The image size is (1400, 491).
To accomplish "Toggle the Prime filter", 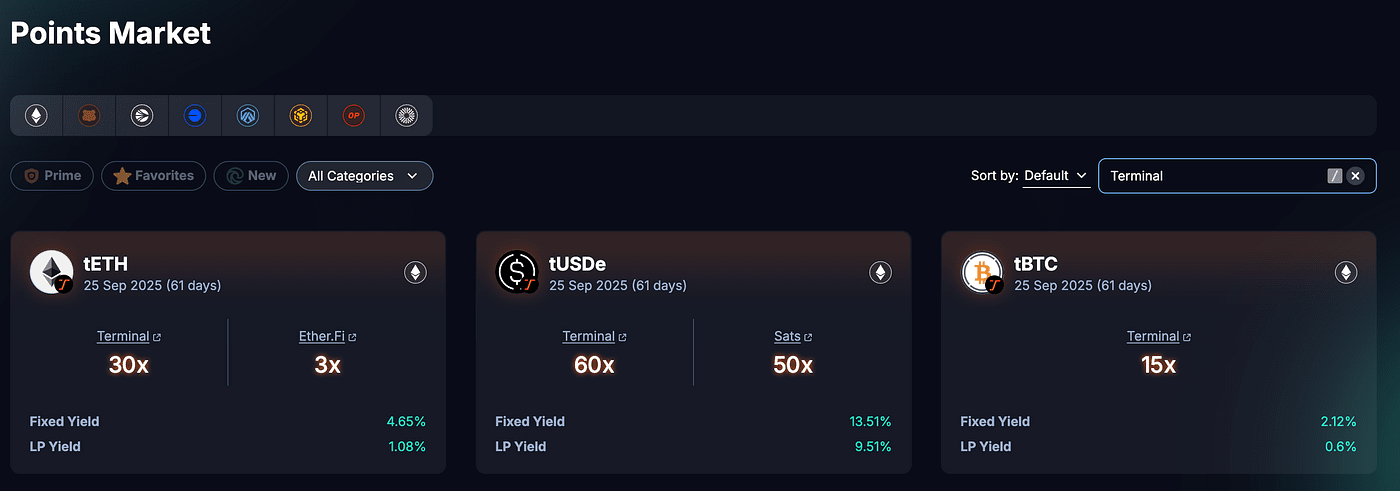I will (x=53, y=176).
